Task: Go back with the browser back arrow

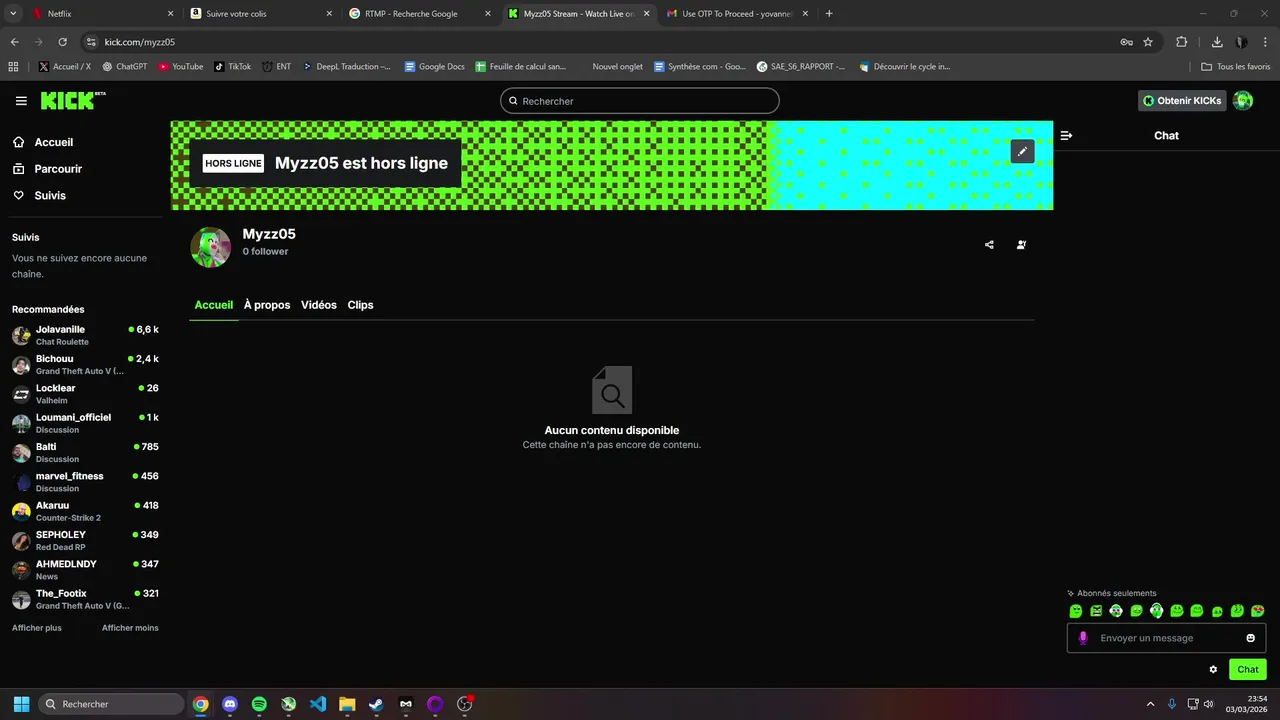Action: pyautogui.click(x=14, y=42)
